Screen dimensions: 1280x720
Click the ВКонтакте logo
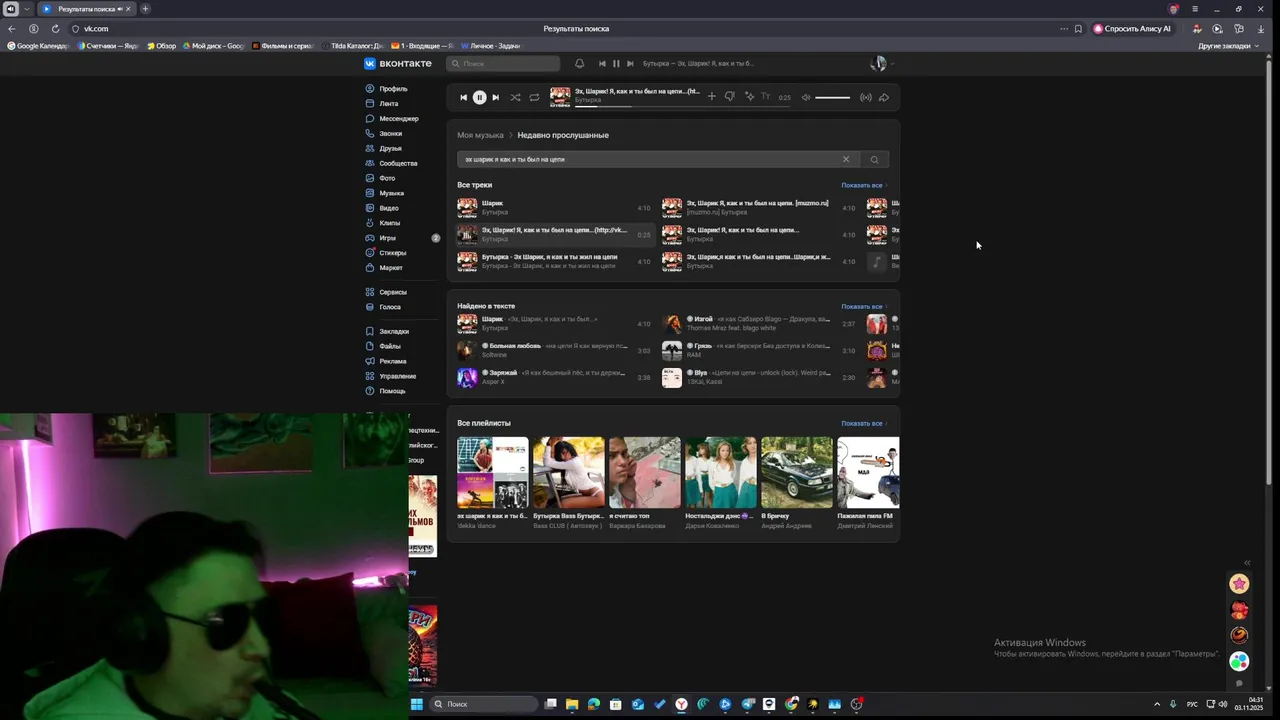pyautogui.click(x=398, y=63)
